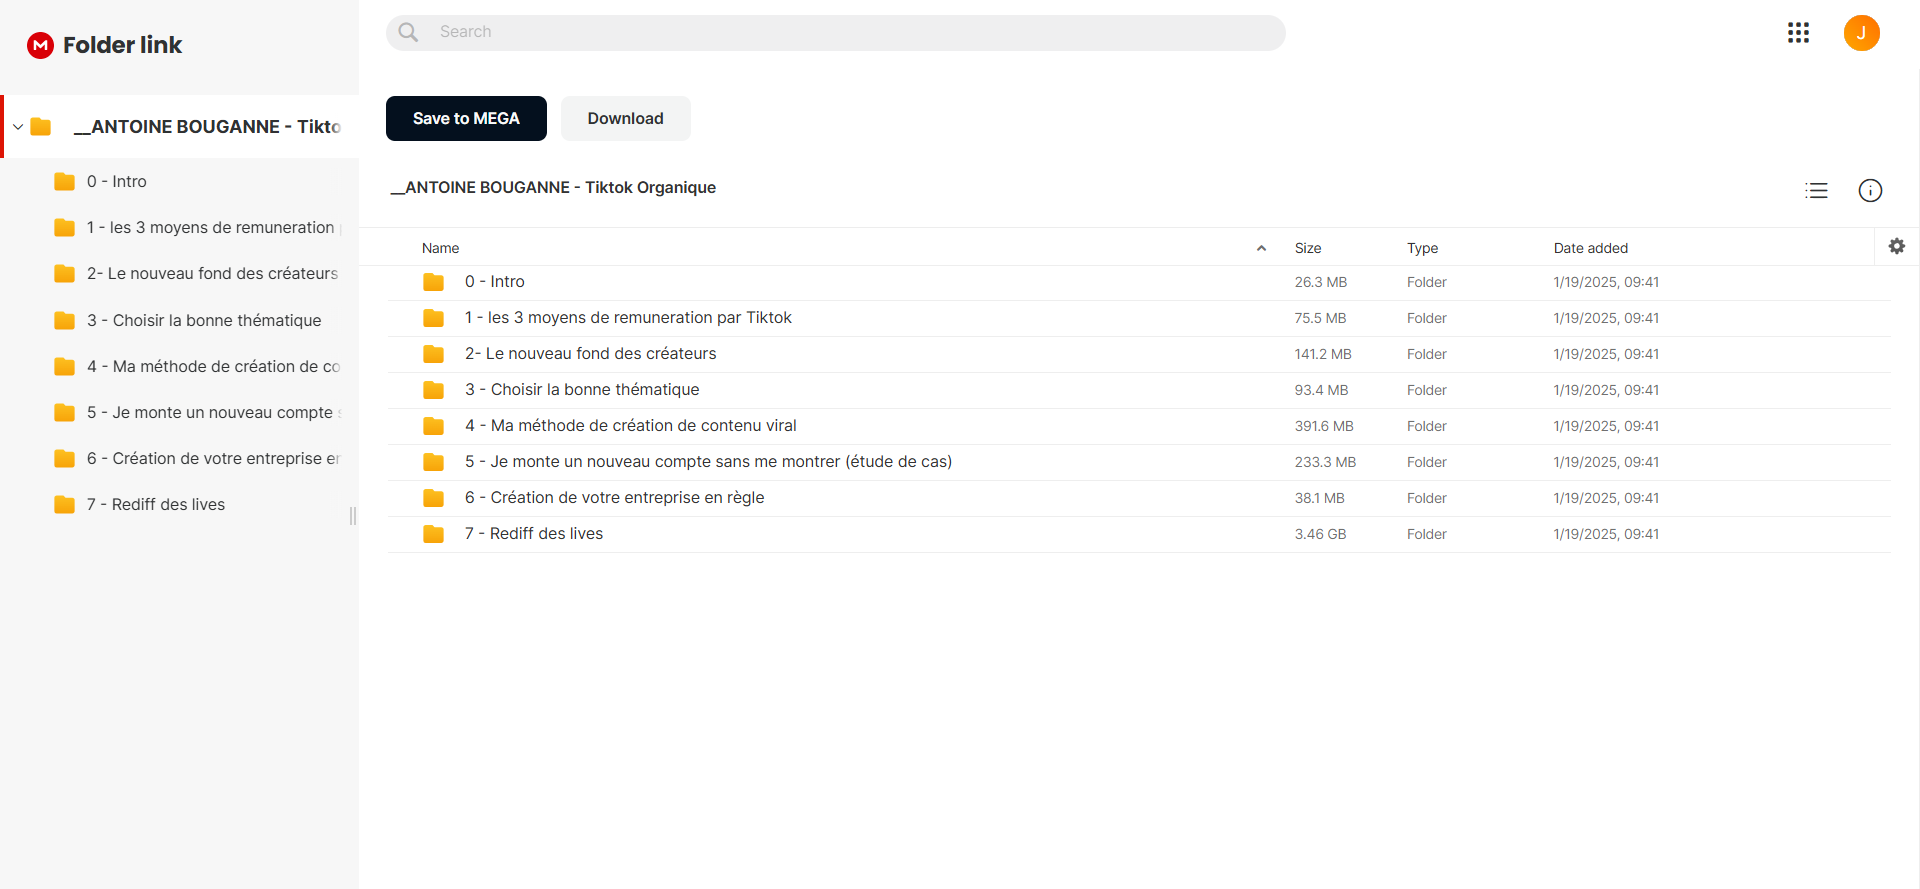Click folder icon of 7 - Rediff des lives row
This screenshot has height=889, width=1920.
click(x=433, y=534)
